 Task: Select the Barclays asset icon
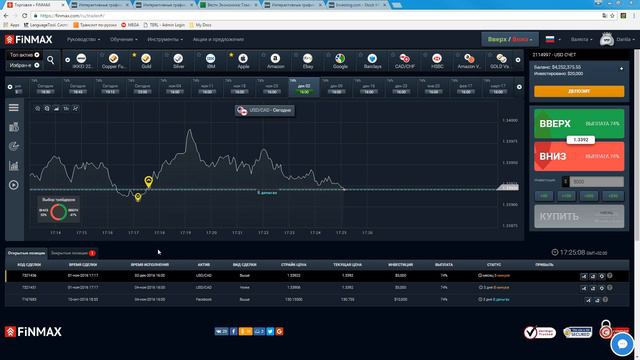[x=372, y=59]
